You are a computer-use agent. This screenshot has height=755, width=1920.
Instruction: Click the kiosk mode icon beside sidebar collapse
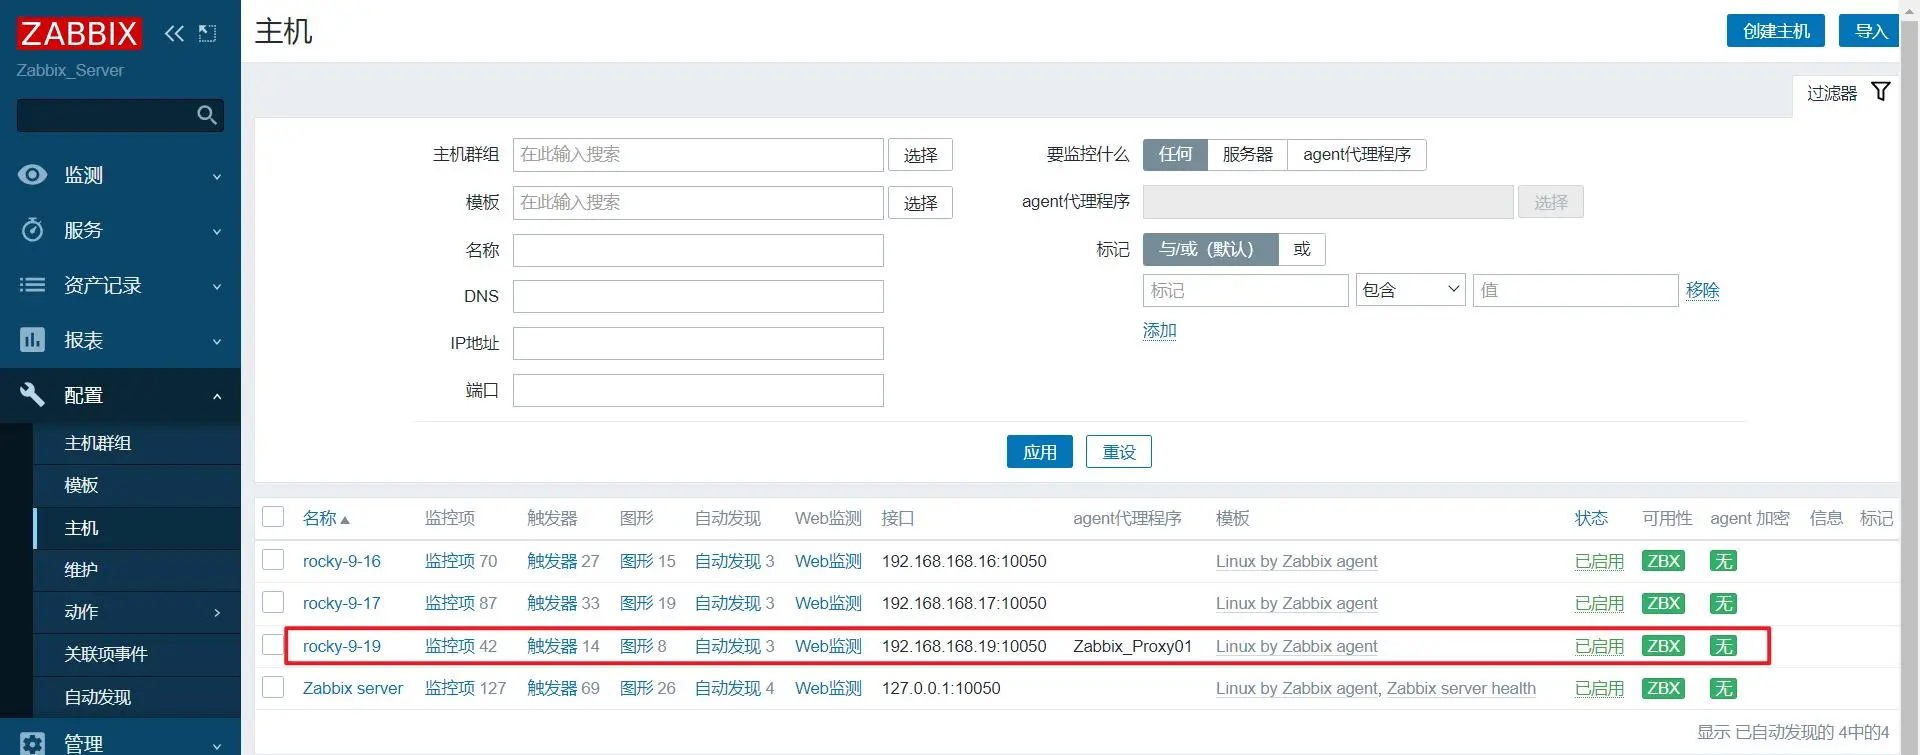207,33
